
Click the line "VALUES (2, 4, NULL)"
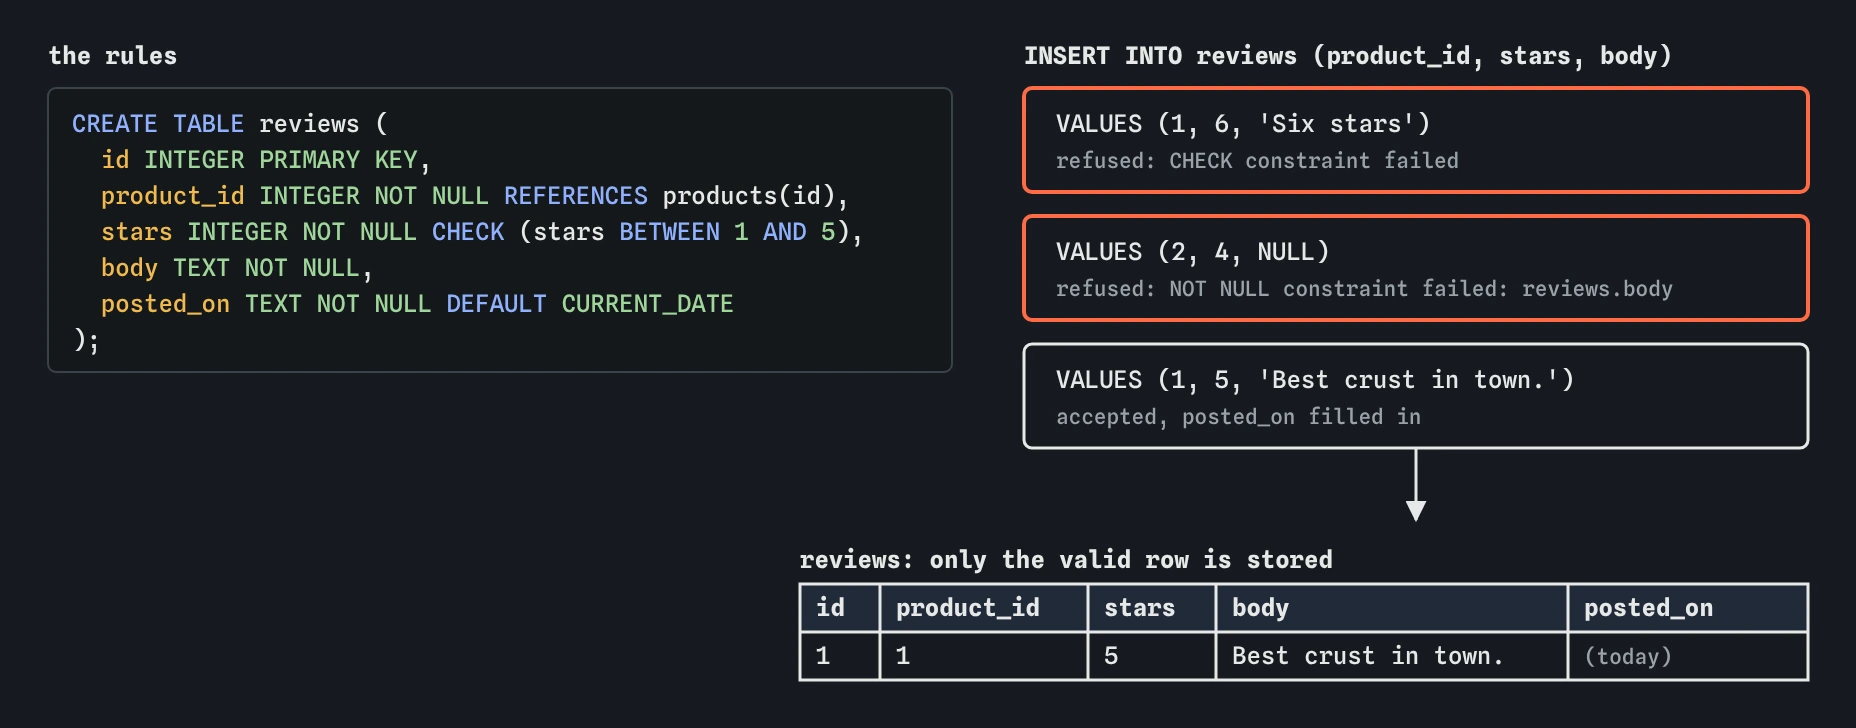1193,252
